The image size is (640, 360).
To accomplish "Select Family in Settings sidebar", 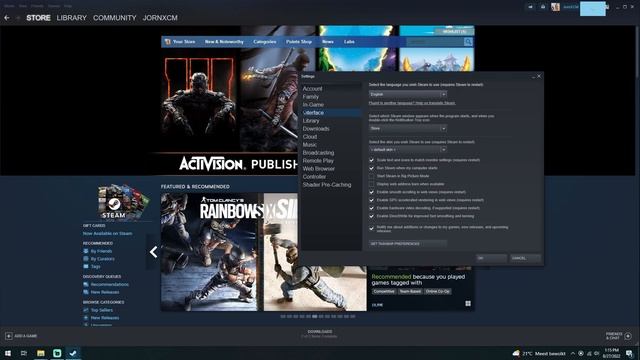I will coord(311,97).
